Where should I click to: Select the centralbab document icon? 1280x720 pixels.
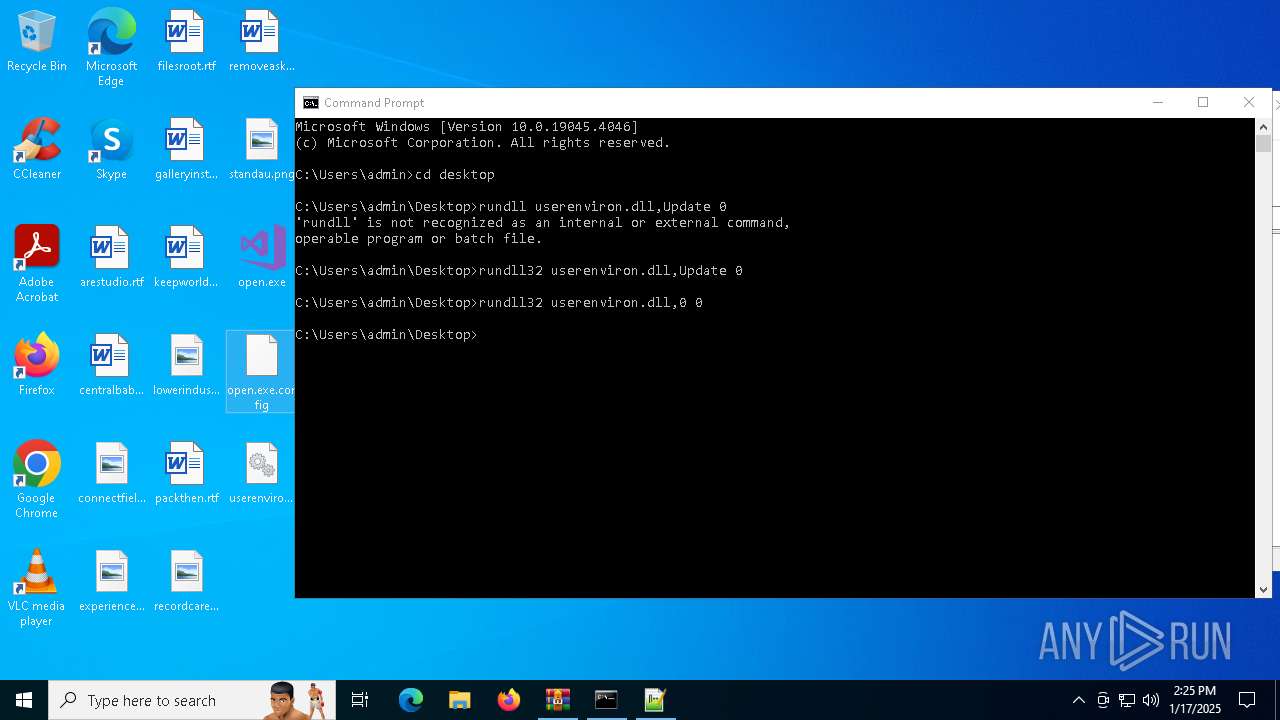(111, 366)
